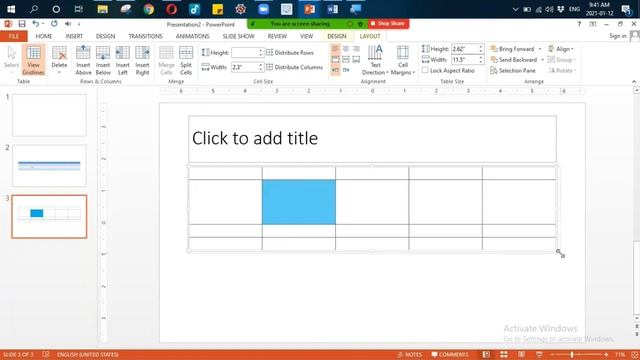
Task: Select slide 1 thumbnail
Action: [x=49, y=115]
